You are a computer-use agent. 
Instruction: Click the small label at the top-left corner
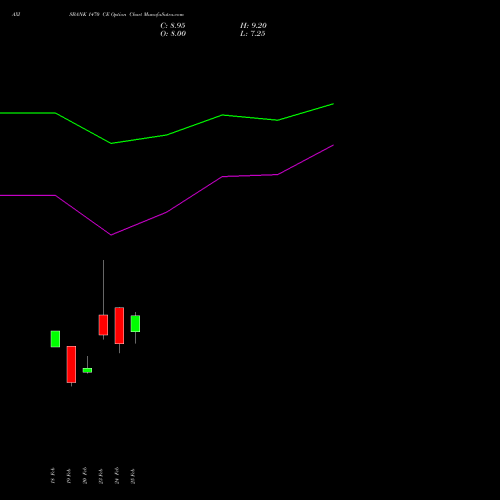click(16, 15)
